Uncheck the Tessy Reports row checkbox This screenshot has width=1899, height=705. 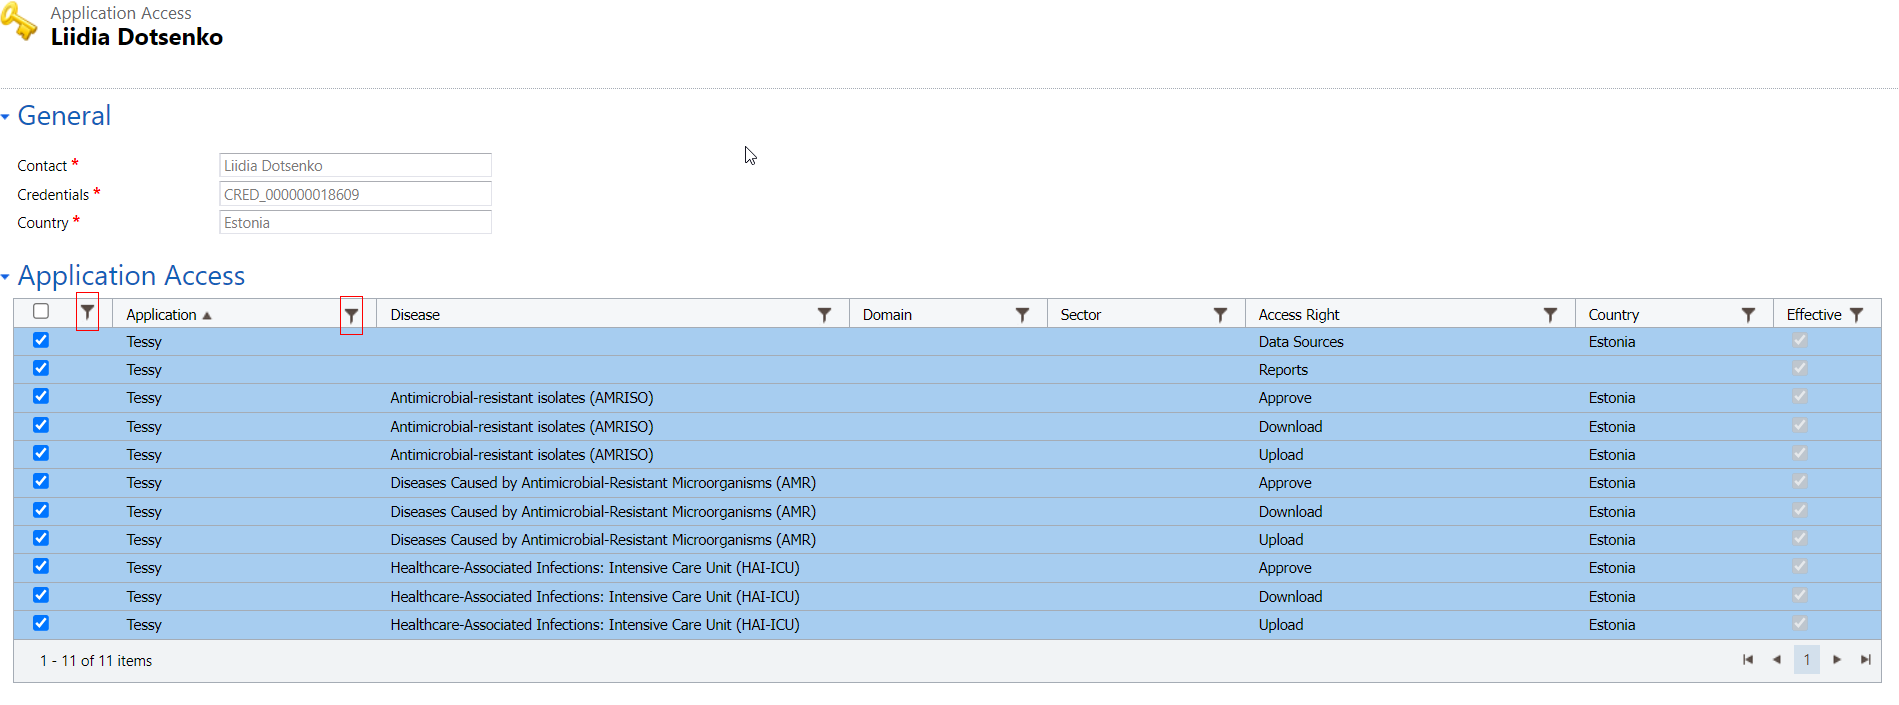pyautogui.click(x=41, y=368)
